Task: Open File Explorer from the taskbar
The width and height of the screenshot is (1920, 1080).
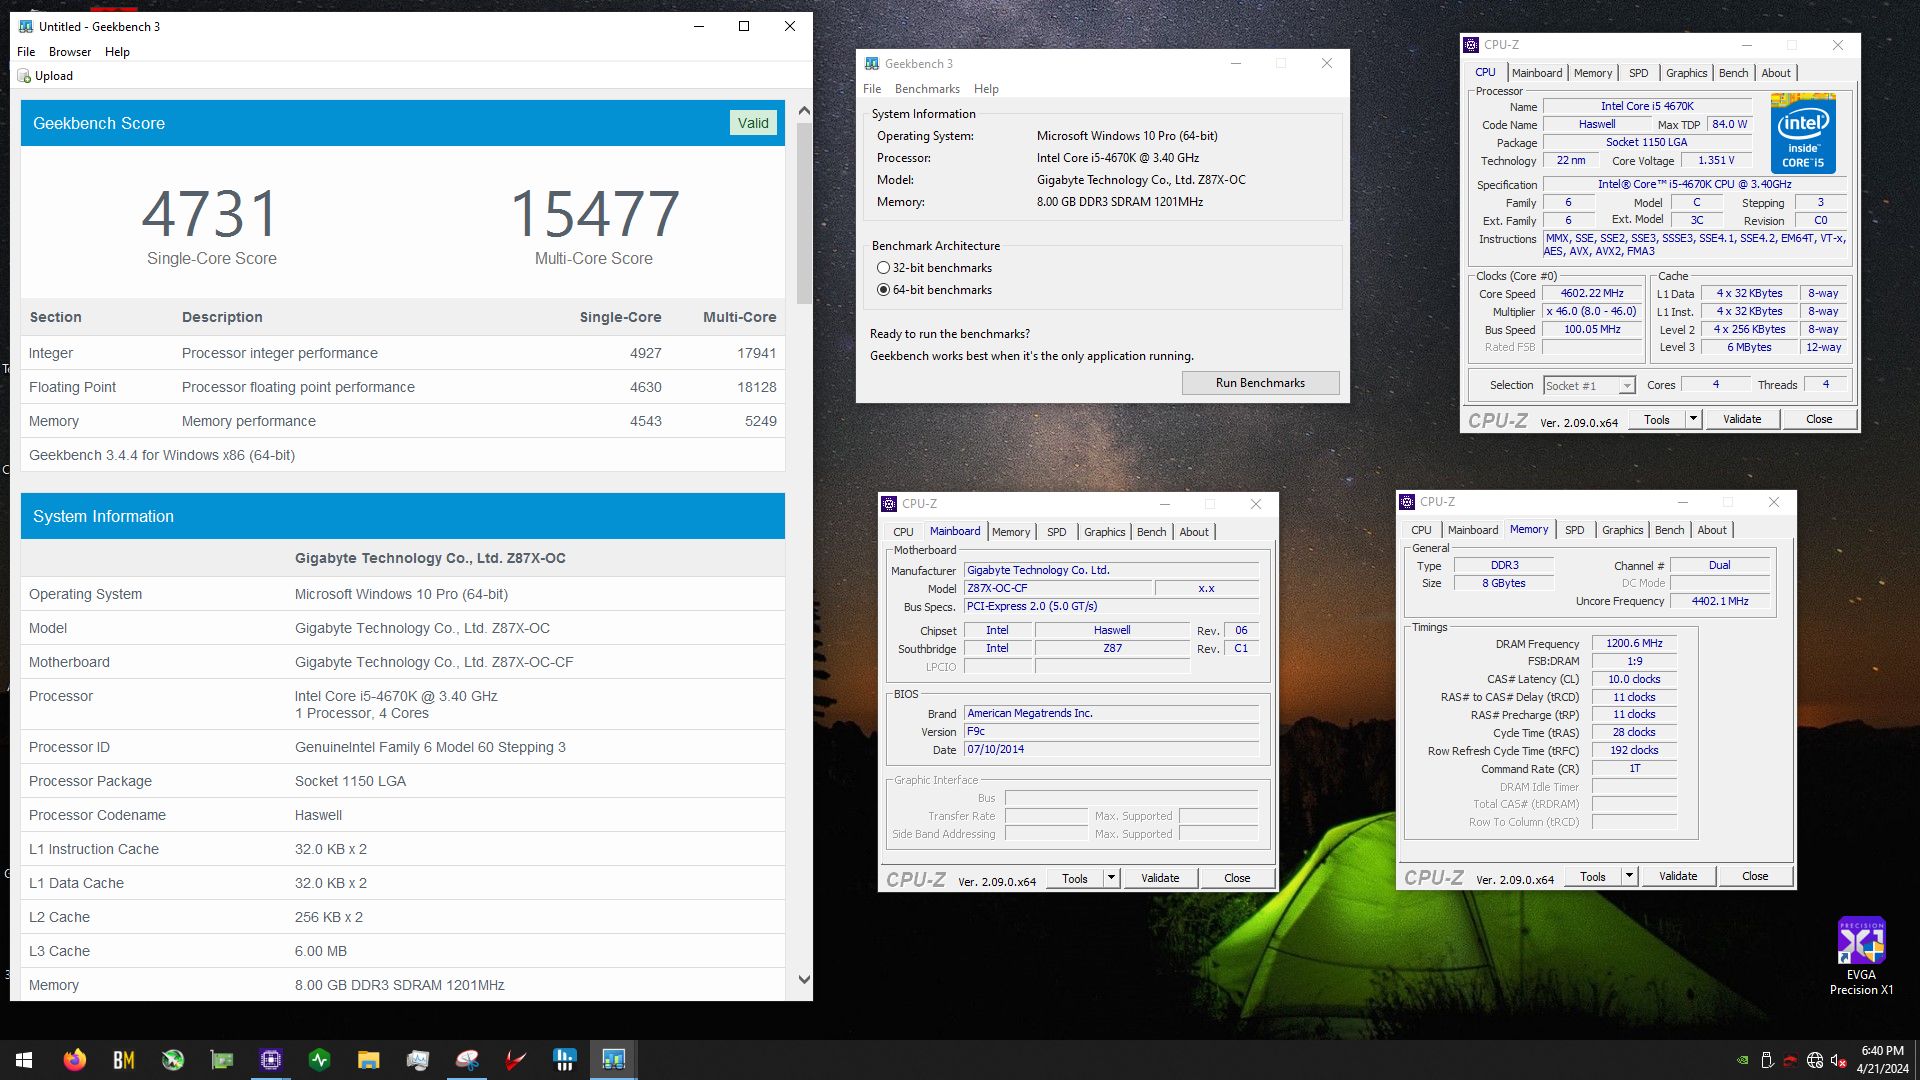Action: pyautogui.click(x=369, y=1060)
